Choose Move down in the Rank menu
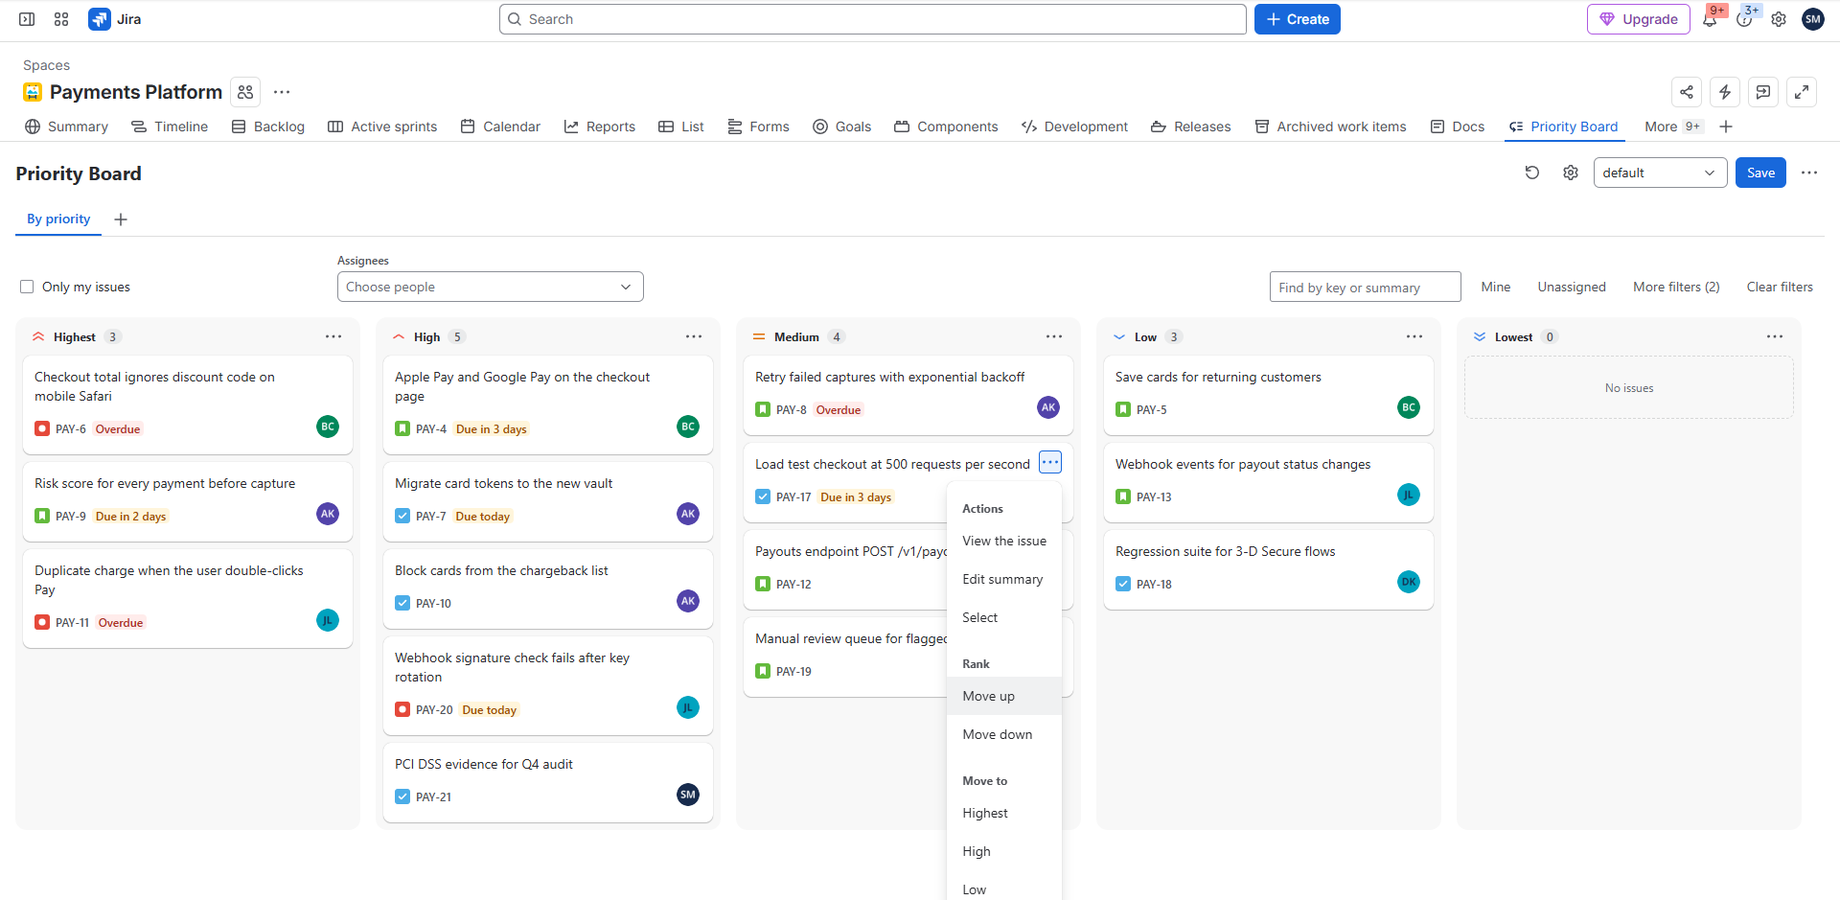 (x=1004, y=734)
